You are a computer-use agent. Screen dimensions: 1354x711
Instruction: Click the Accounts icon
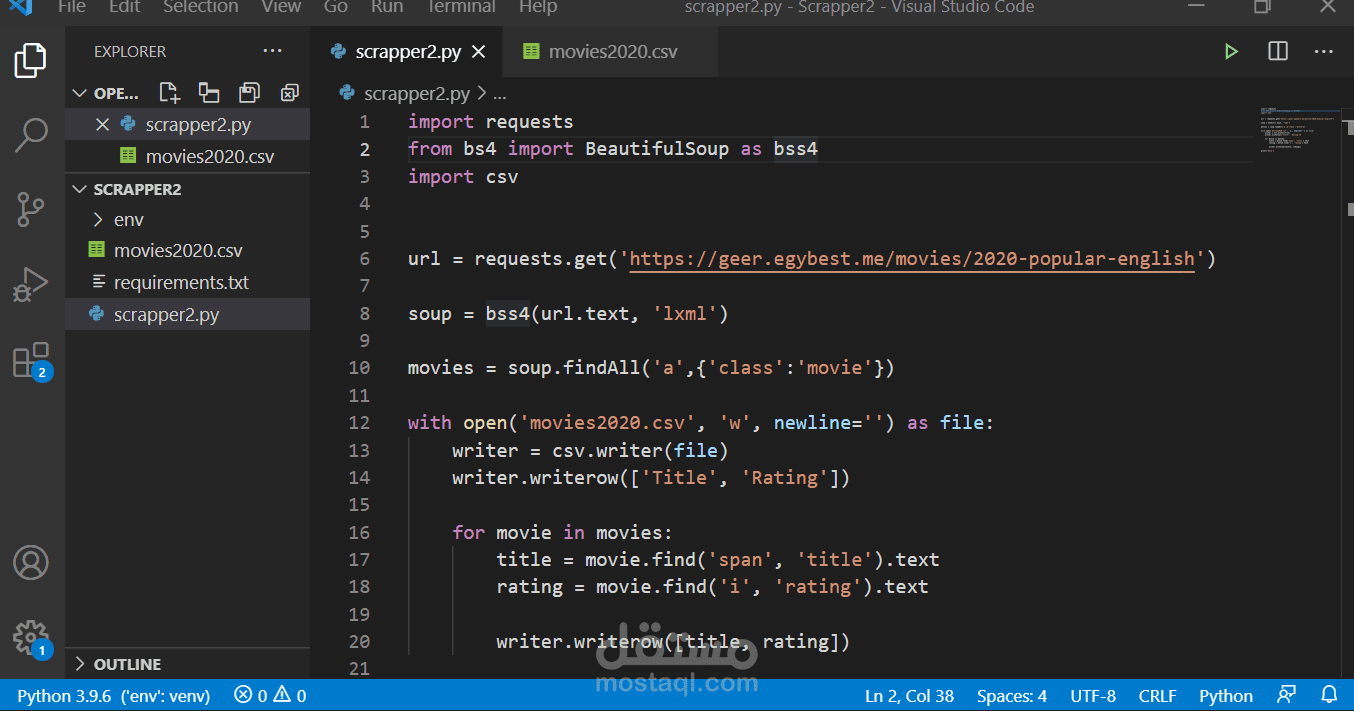tap(31, 563)
